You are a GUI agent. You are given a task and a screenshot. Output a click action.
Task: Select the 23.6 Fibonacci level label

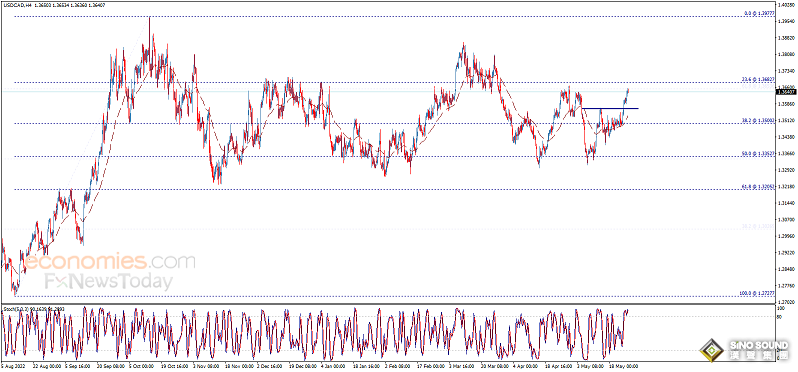(758, 79)
